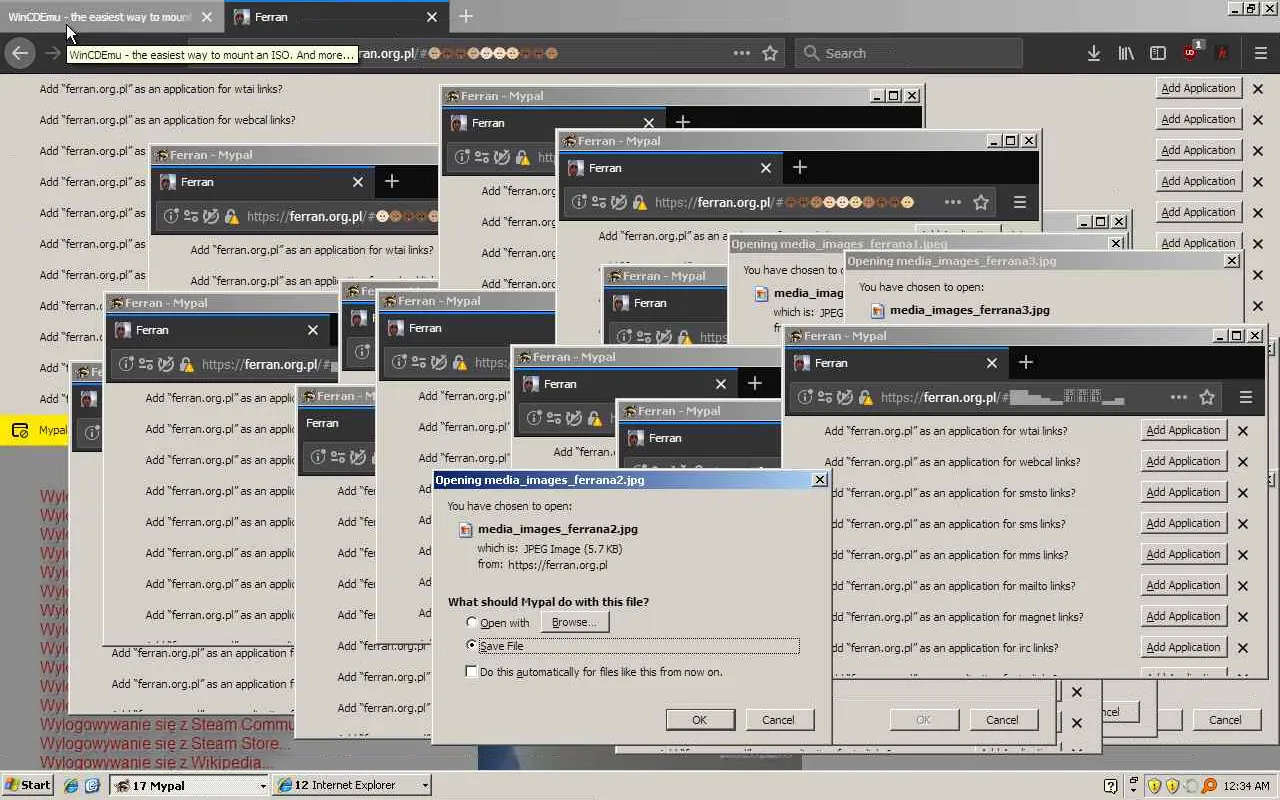The height and width of the screenshot is (800, 1280).
Task: Enable Do this automatically for files checkbox
Action: click(472, 672)
